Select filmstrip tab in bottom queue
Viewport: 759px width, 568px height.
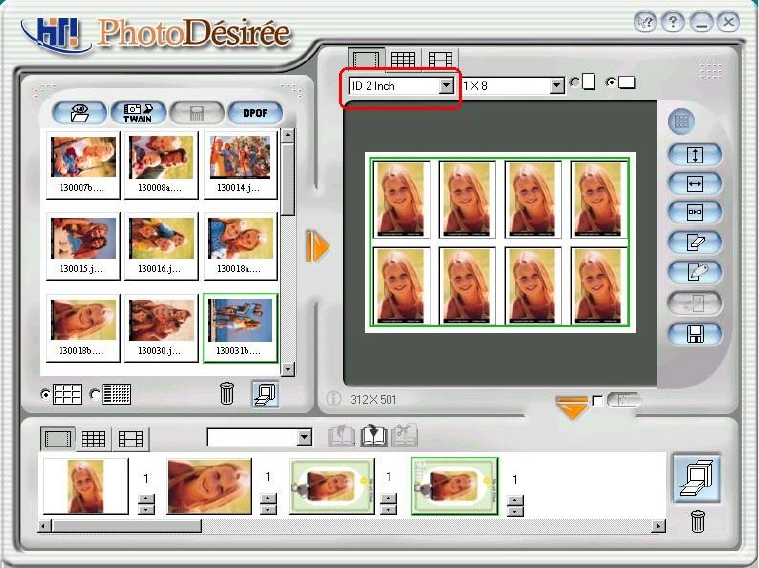point(131,439)
